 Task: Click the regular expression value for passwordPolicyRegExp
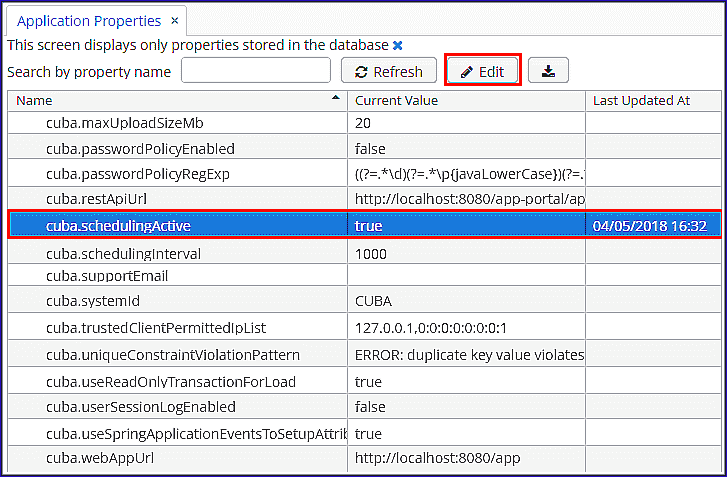point(470,174)
